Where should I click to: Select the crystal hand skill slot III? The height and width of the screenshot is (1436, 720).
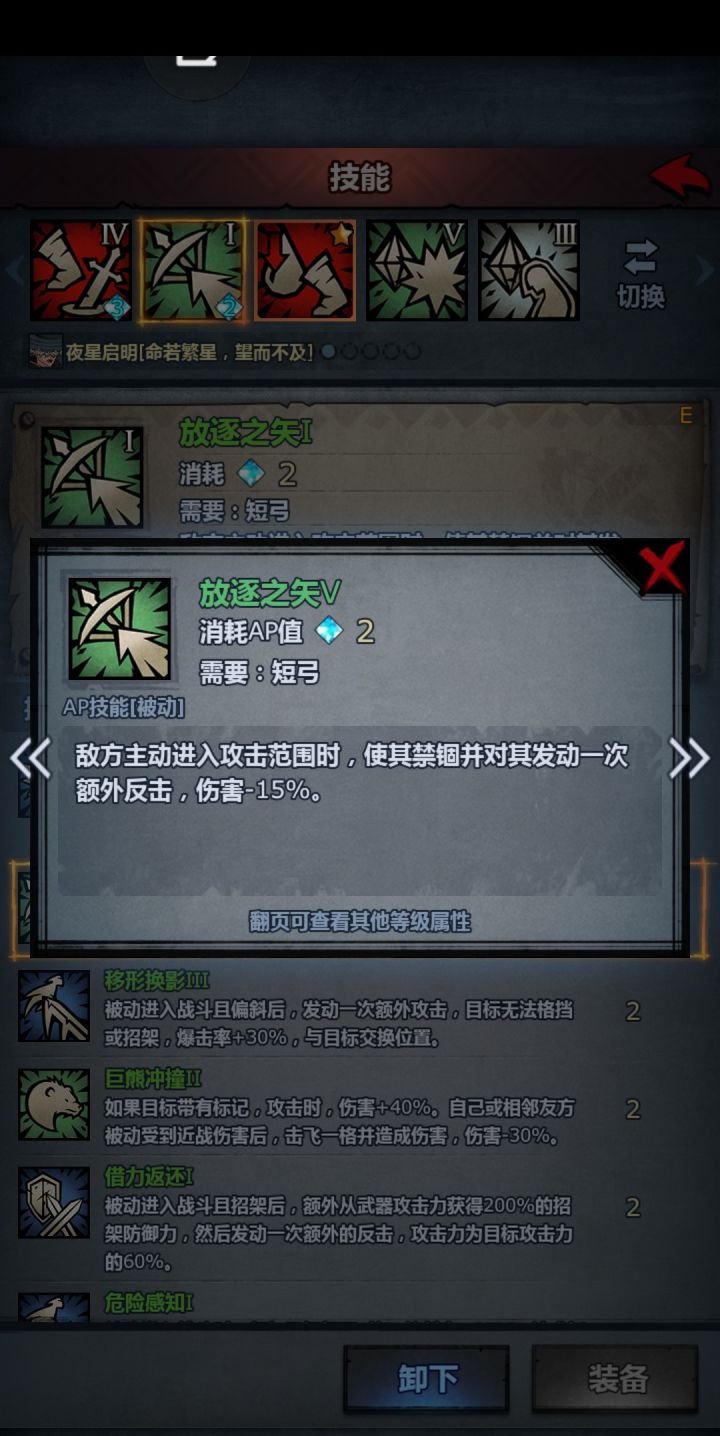[x=529, y=271]
